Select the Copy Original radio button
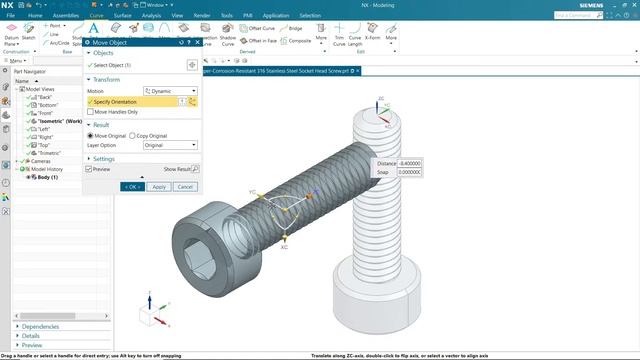The height and width of the screenshot is (360, 640). tap(132, 136)
